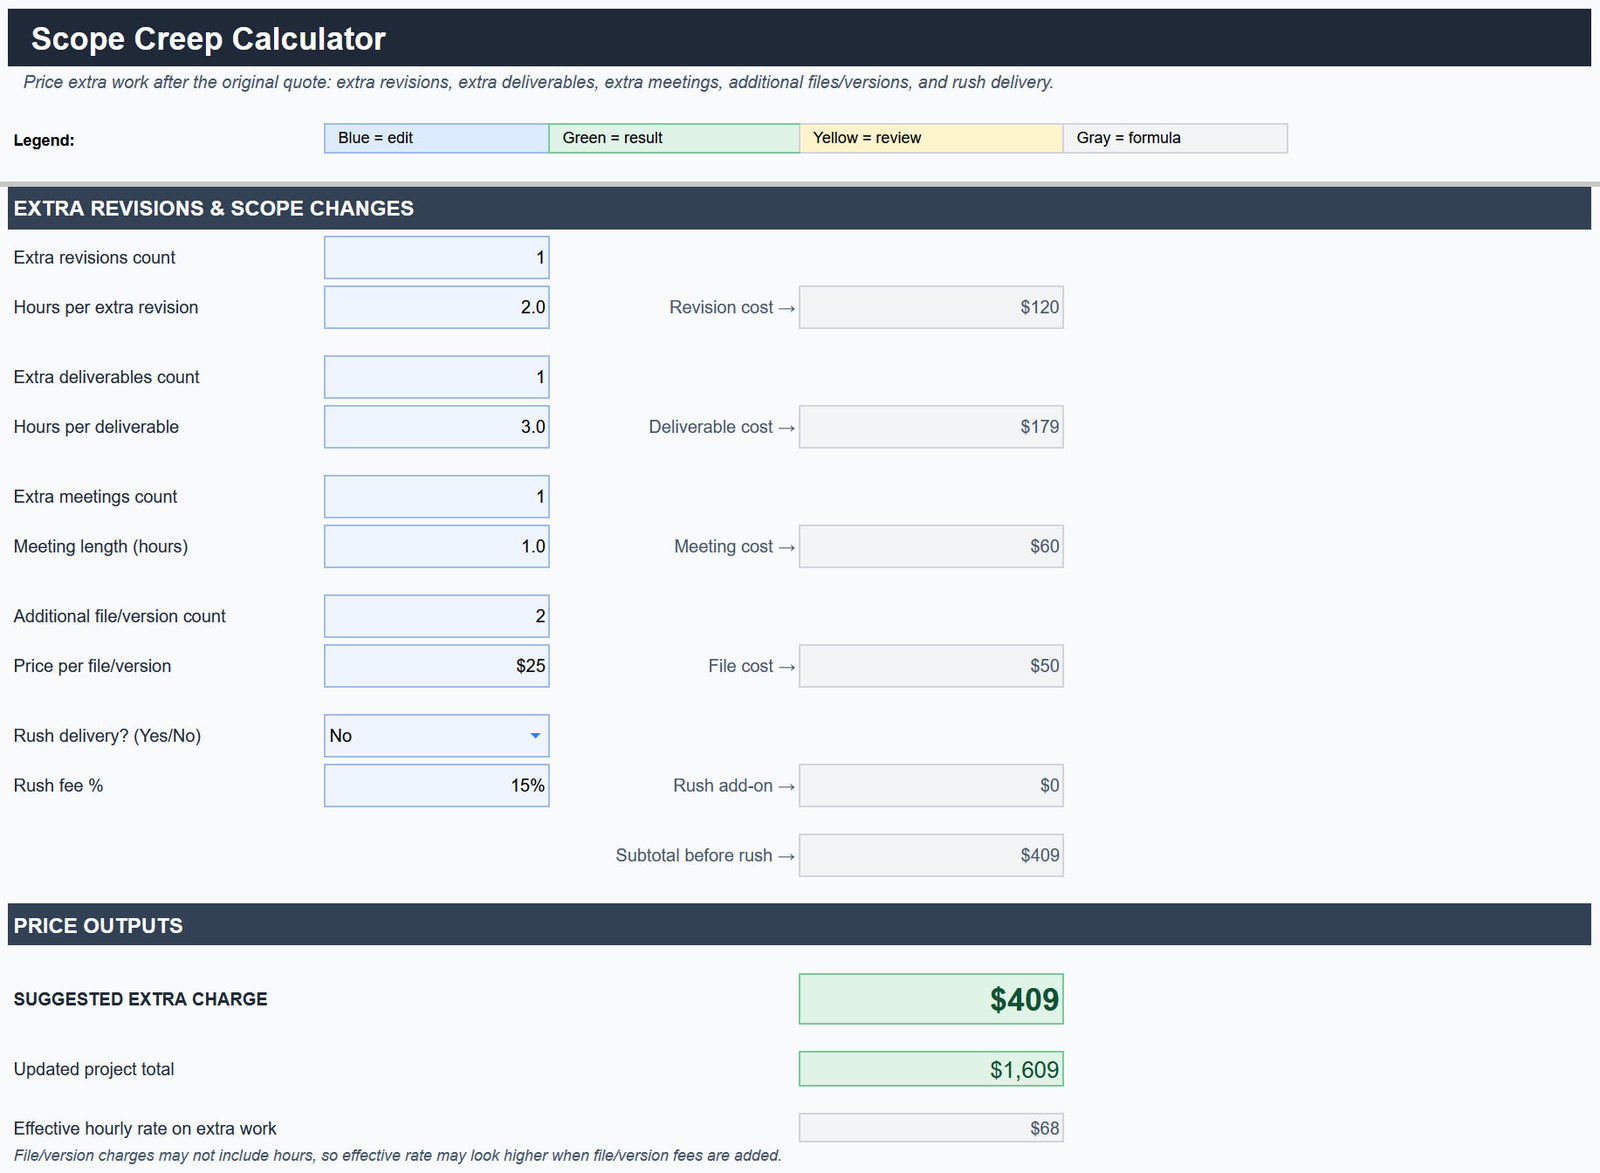
Task: Click the 'Subtotal before rush →' label
Action: click(705, 856)
